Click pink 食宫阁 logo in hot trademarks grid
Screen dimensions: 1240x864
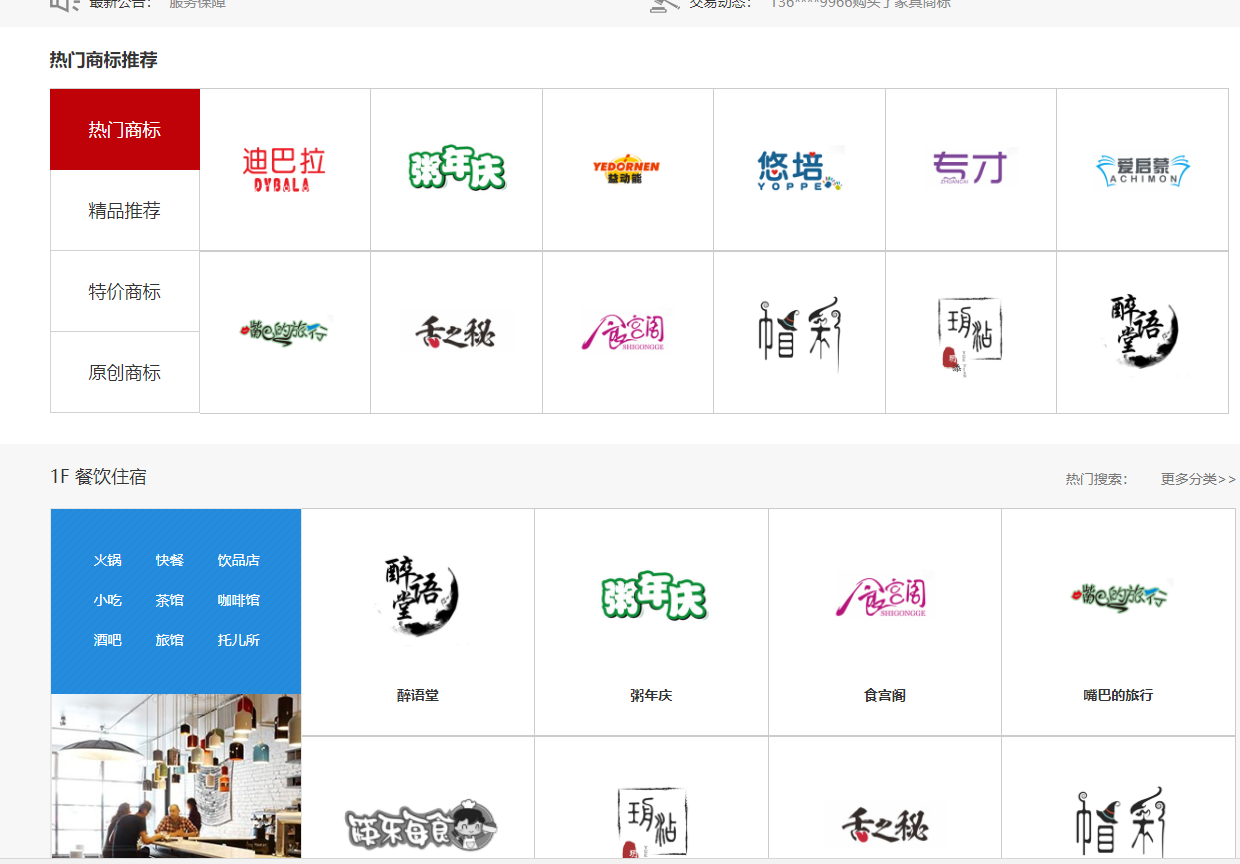point(623,331)
